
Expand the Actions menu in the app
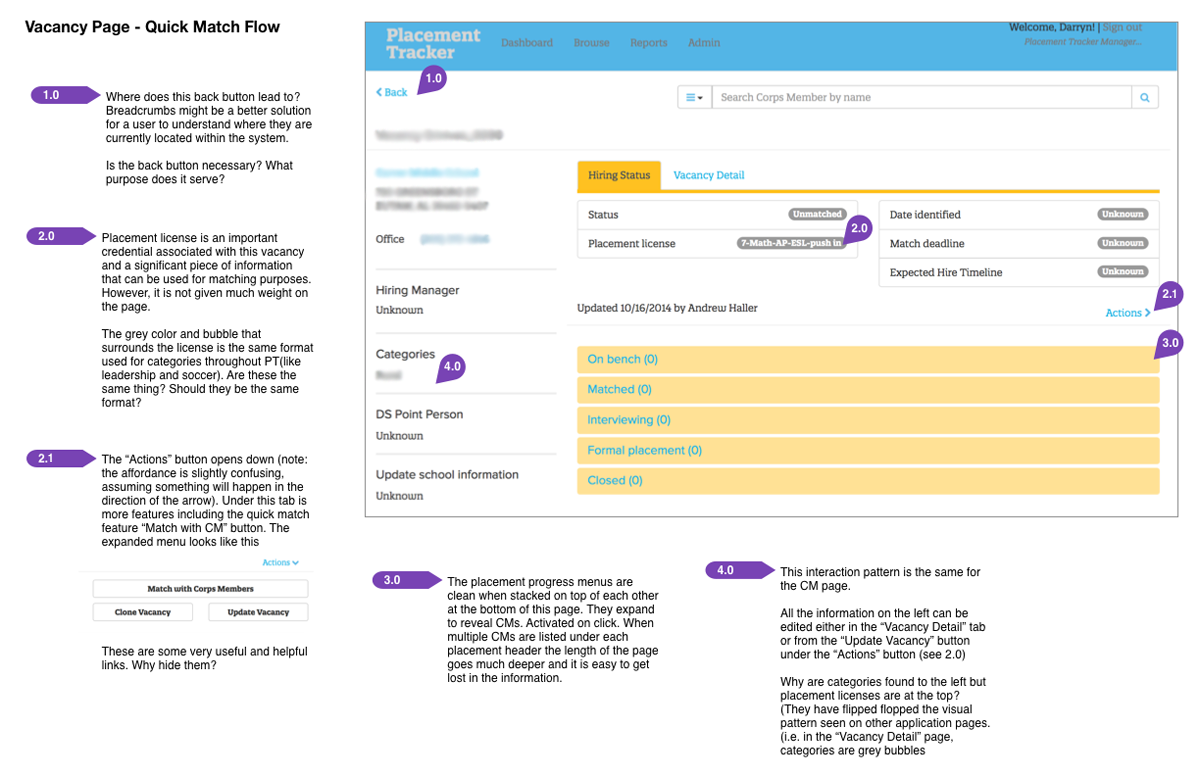click(1128, 313)
